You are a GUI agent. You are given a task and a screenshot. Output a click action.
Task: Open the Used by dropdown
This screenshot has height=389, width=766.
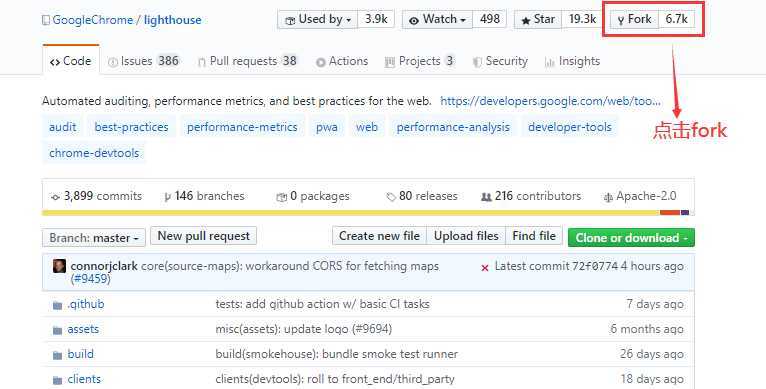click(318, 20)
